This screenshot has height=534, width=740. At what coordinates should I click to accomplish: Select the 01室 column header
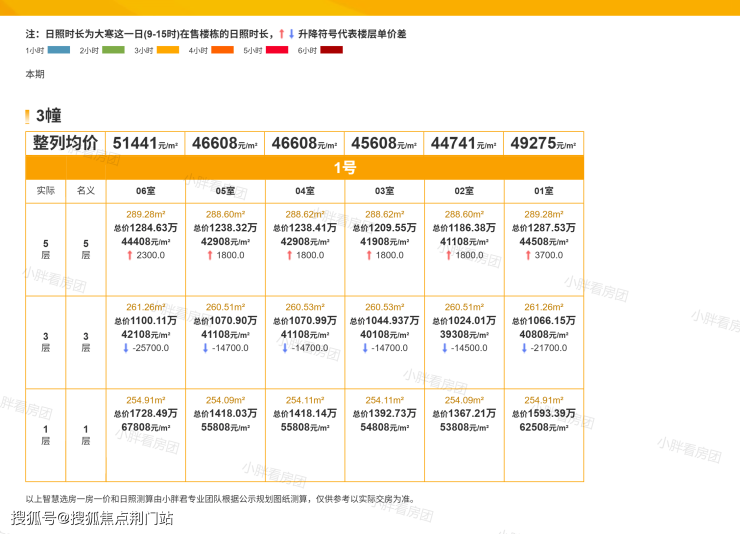[544, 190]
